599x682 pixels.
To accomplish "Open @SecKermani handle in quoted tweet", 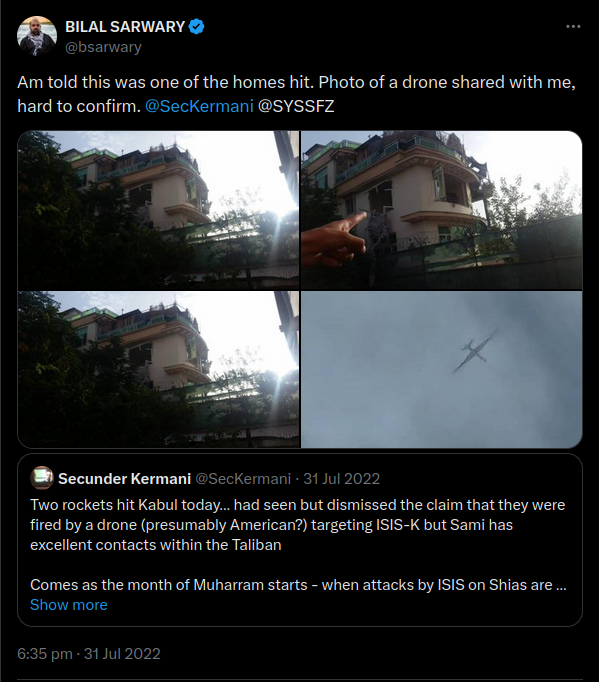I will click(x=243, y=478).
